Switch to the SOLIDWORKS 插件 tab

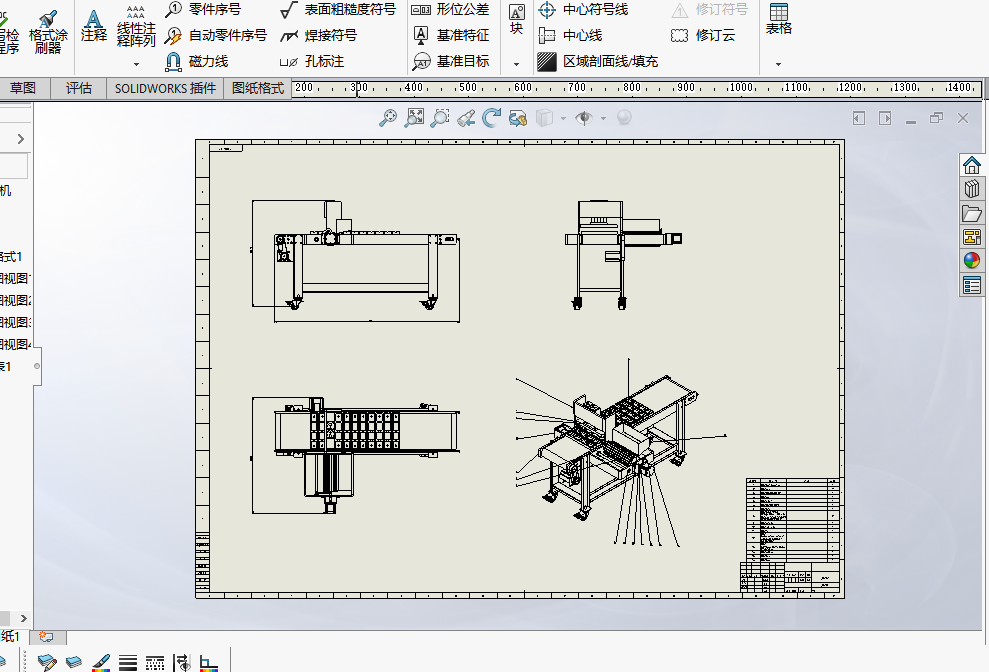tap(165, 88)
